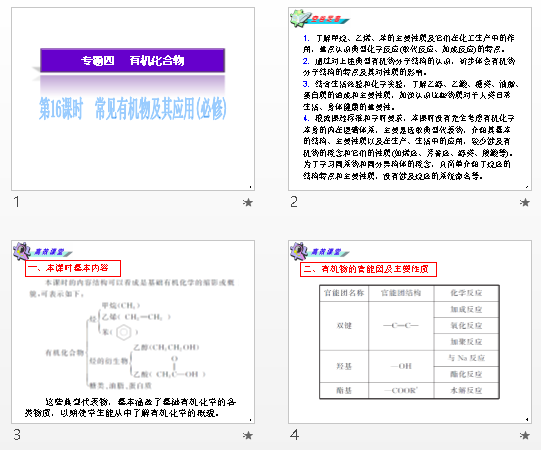Click the slide number 4 label

294,435
